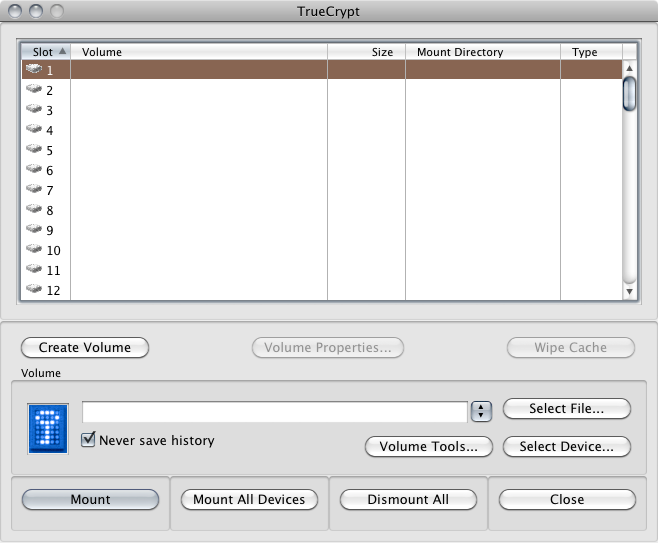658x543 pixels.
Task: Focus the volume path input field
Action: [275, 412]
